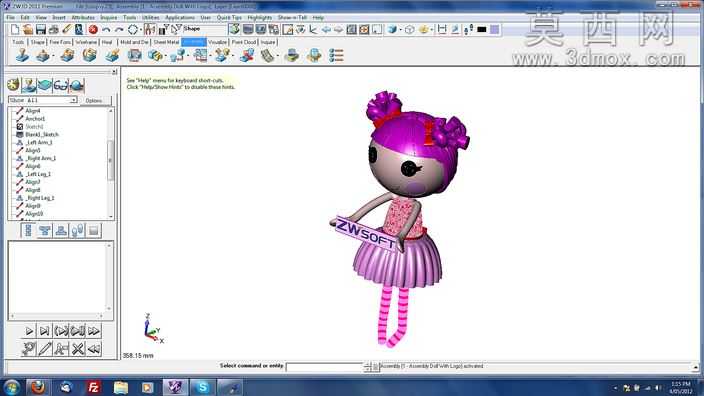Image resolution: width=704 pixels, height=396 pixels.
Task: Click the eyeglasses view manager icon
Action: [x=61, y=84]
